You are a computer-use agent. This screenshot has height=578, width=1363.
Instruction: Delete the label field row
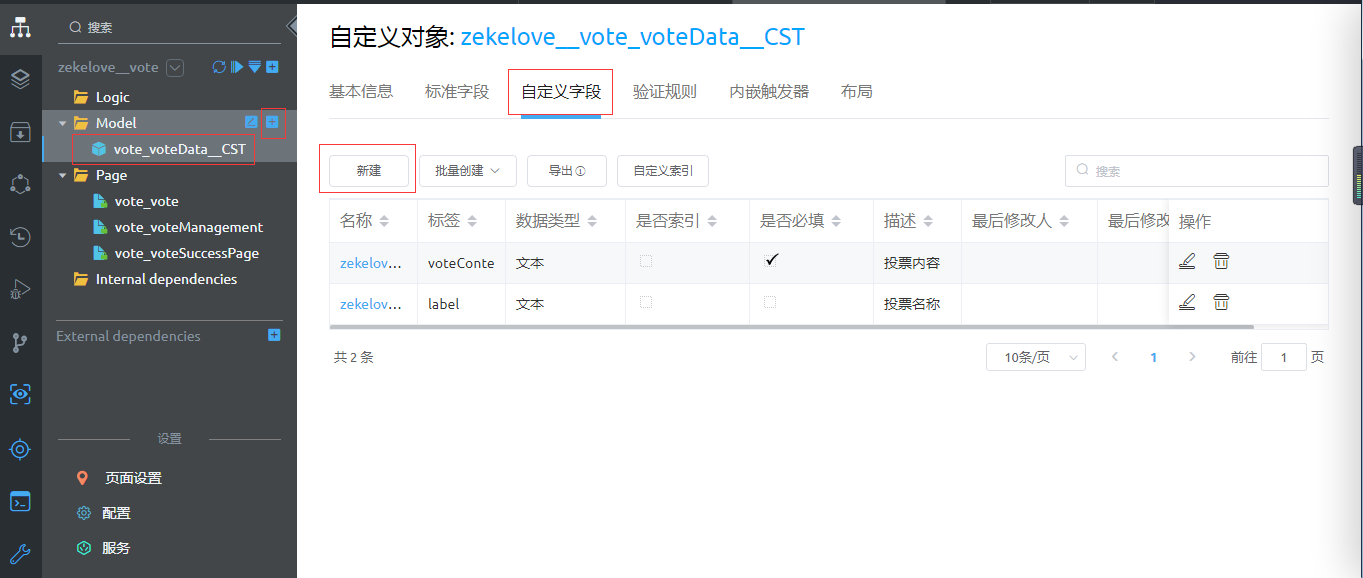coord(1221,302)
